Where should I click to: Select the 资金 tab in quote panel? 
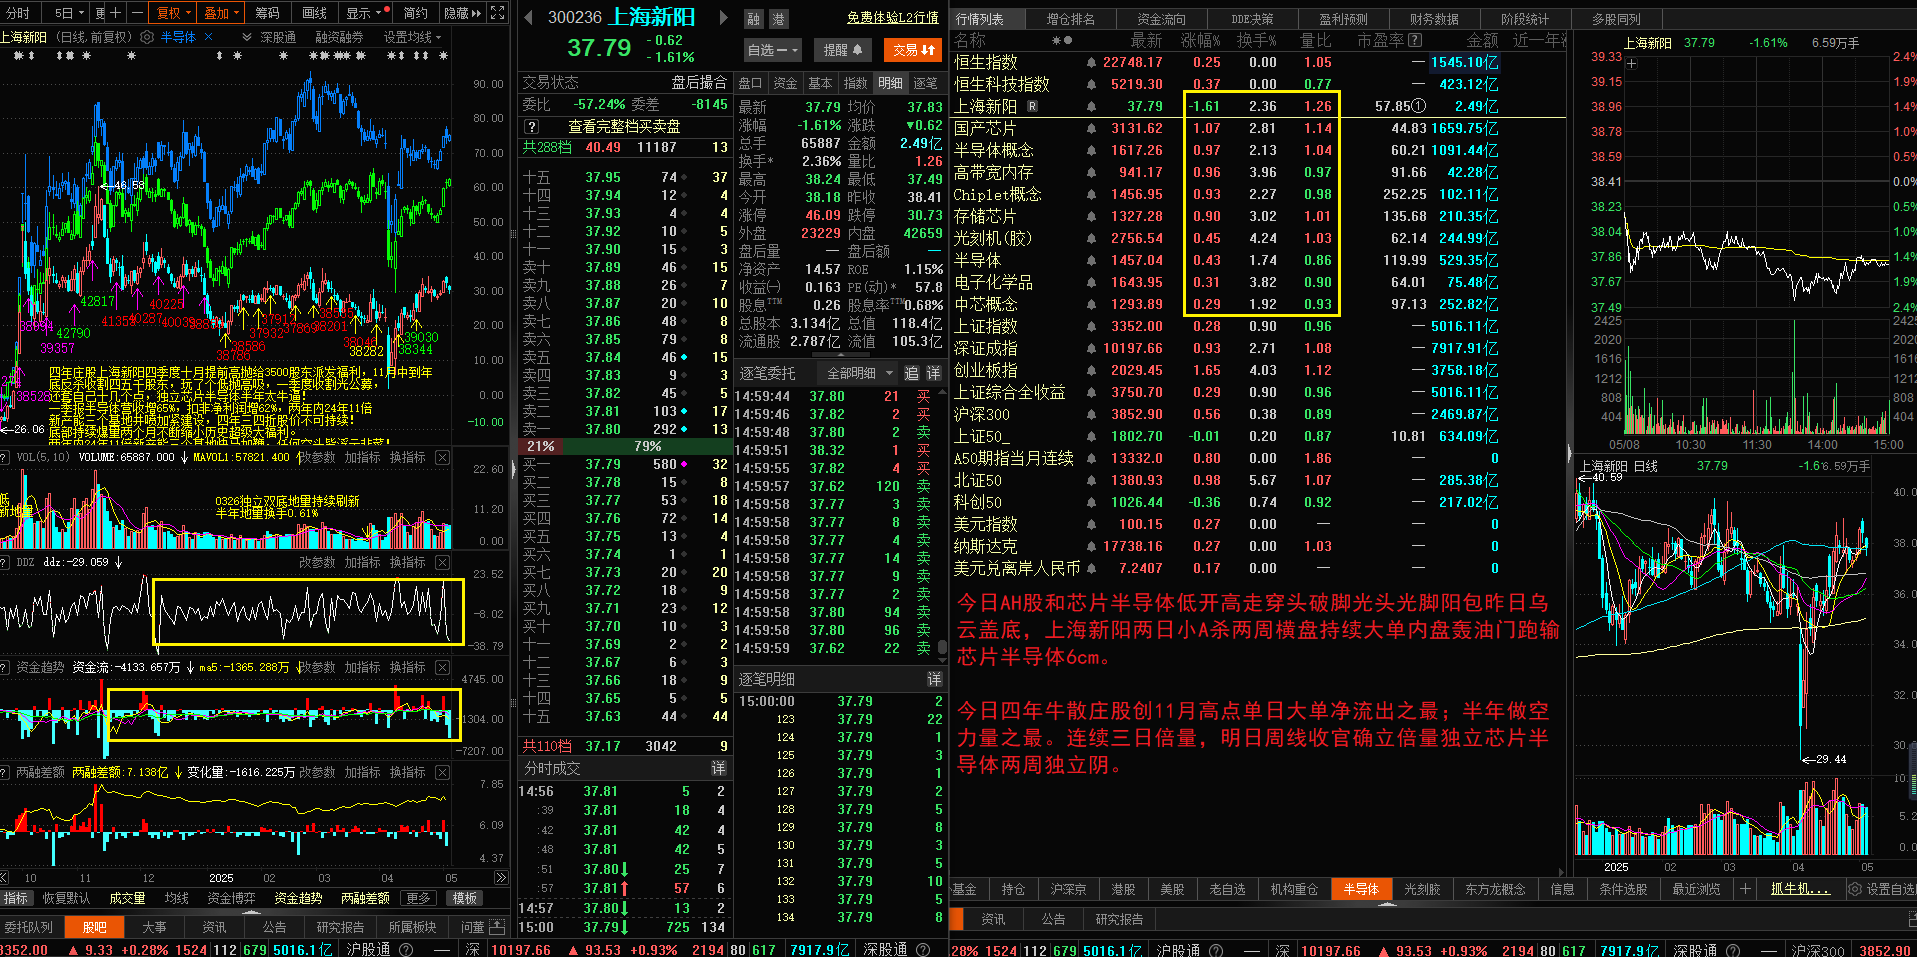pyautogui.click(x=785, y=83)
